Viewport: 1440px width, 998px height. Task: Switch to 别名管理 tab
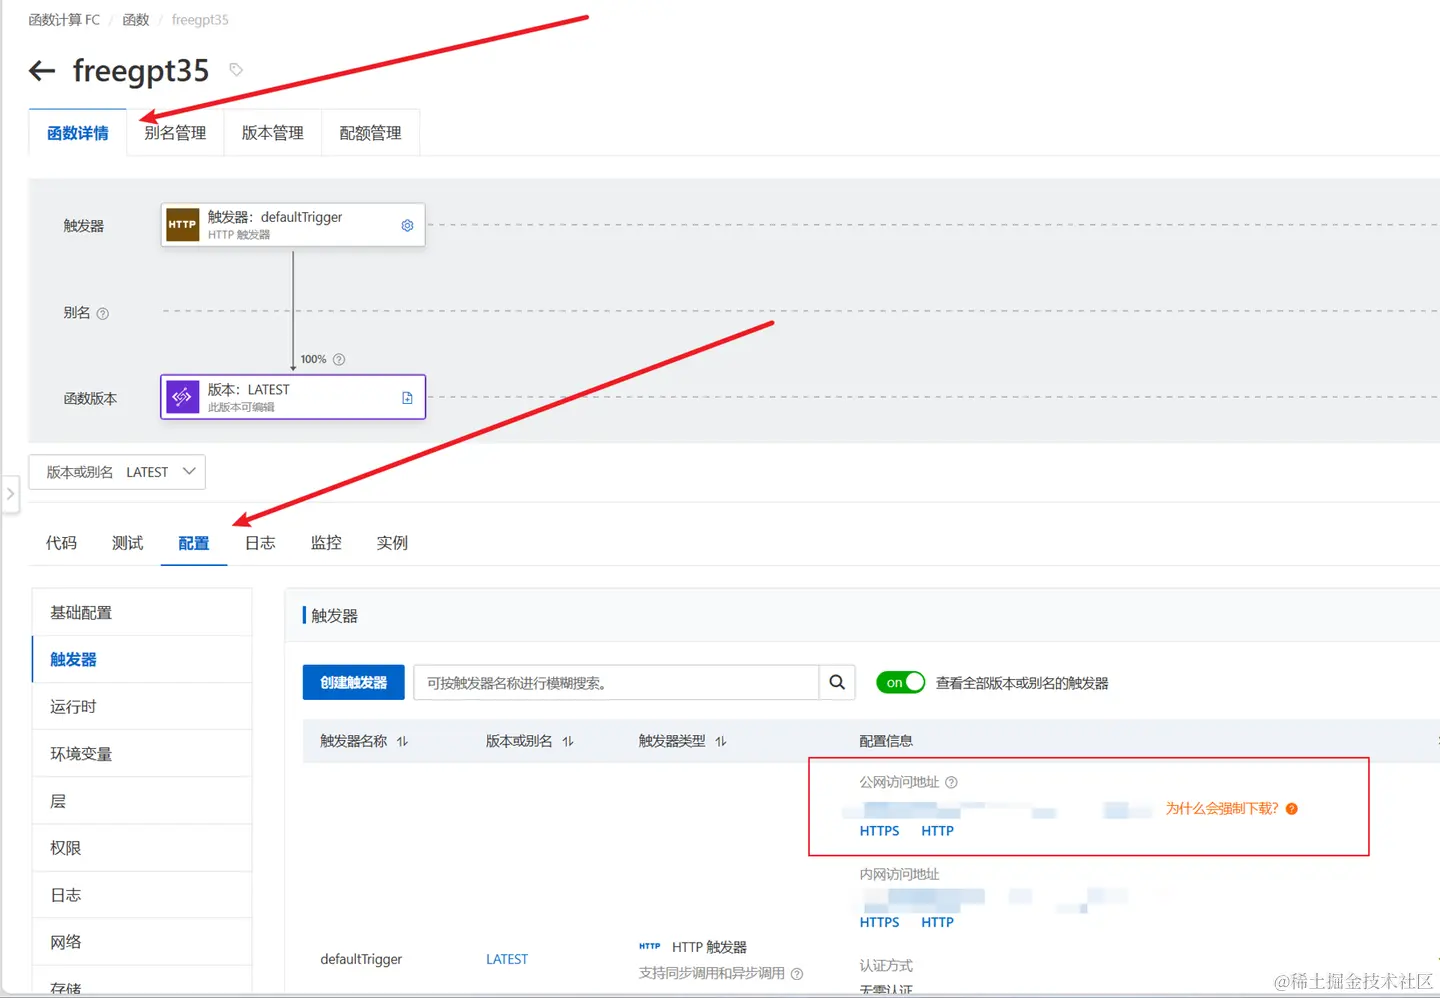[x=175, y=133]
